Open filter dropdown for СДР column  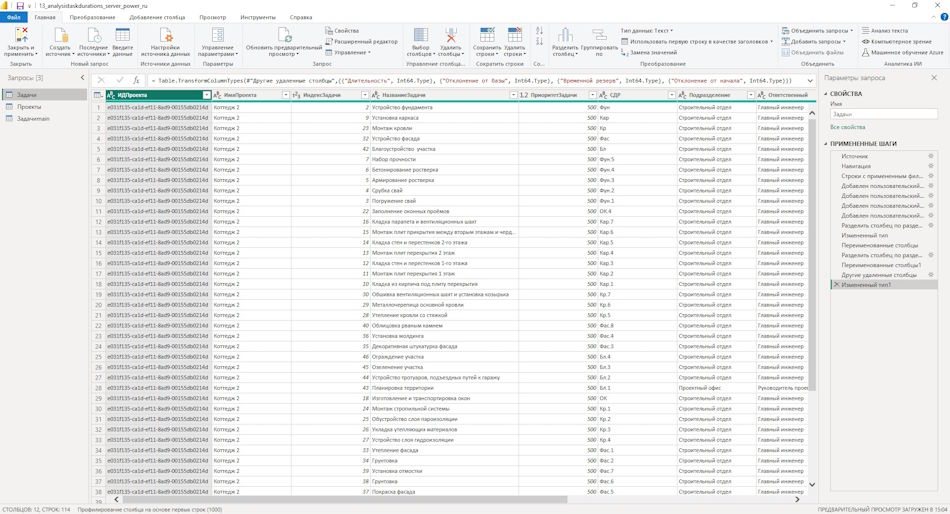coord(672,95)
